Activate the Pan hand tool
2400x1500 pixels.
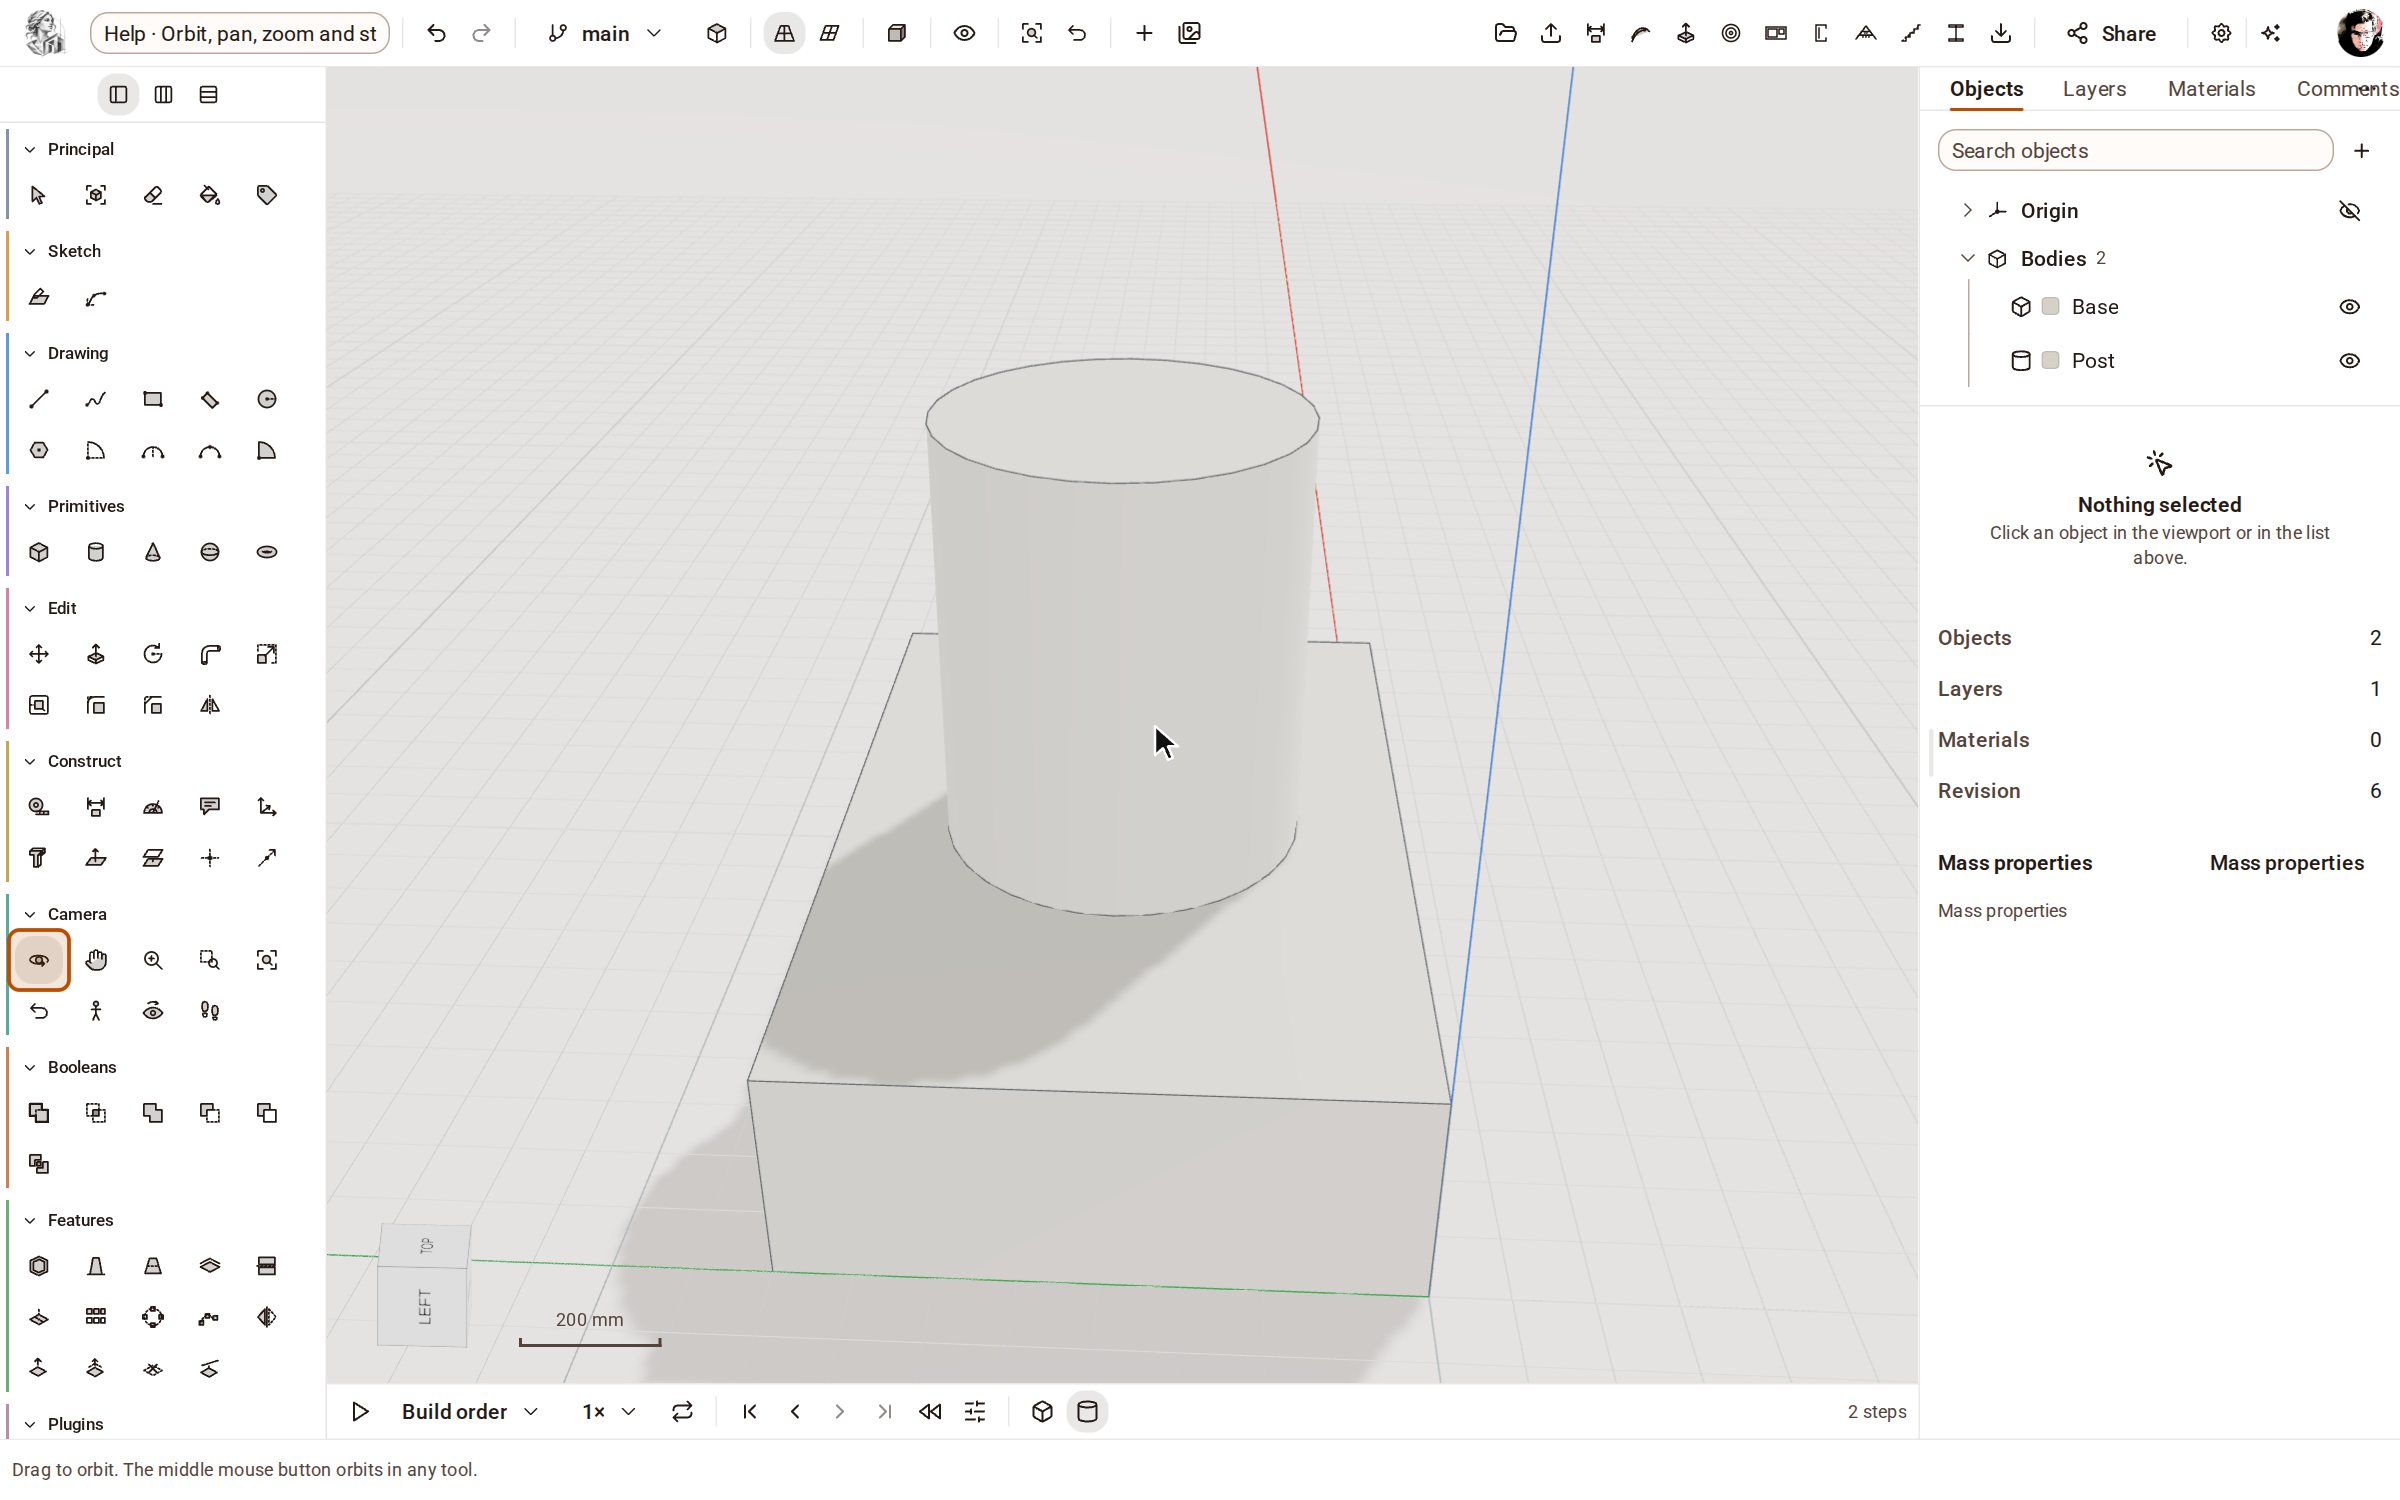point(96,960)
